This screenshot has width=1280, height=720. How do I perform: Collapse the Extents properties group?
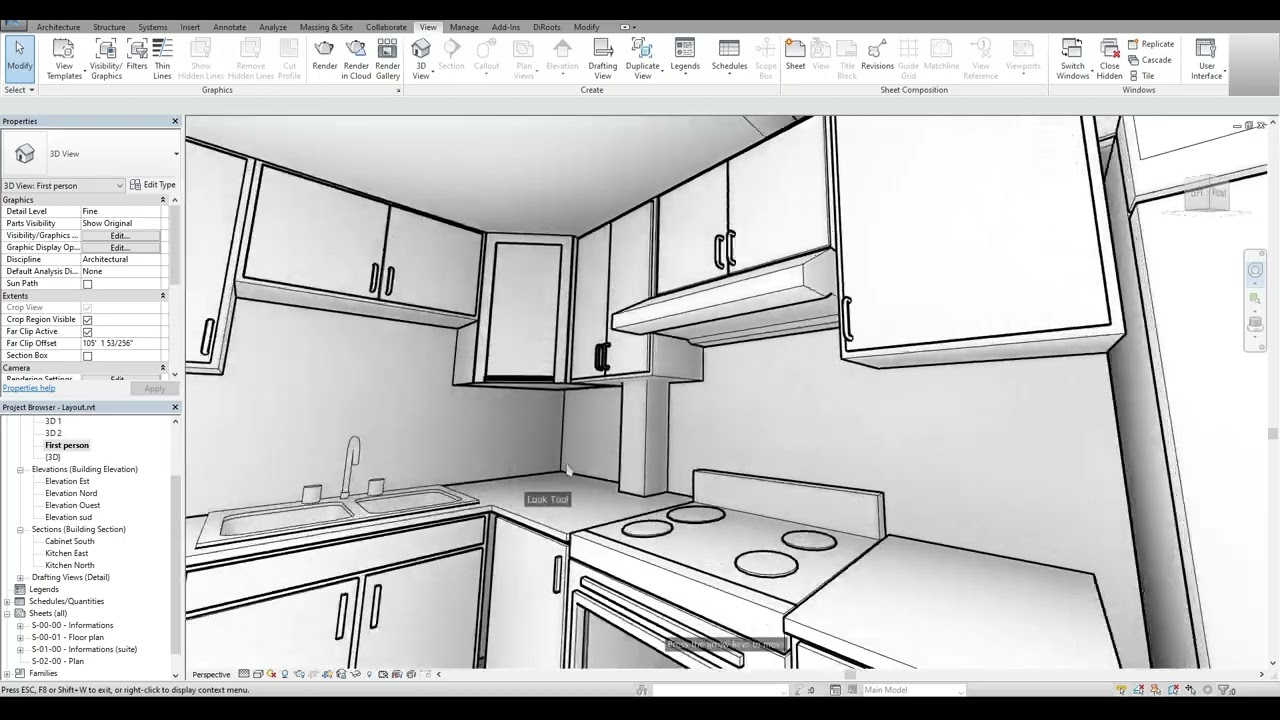(163, 296)
